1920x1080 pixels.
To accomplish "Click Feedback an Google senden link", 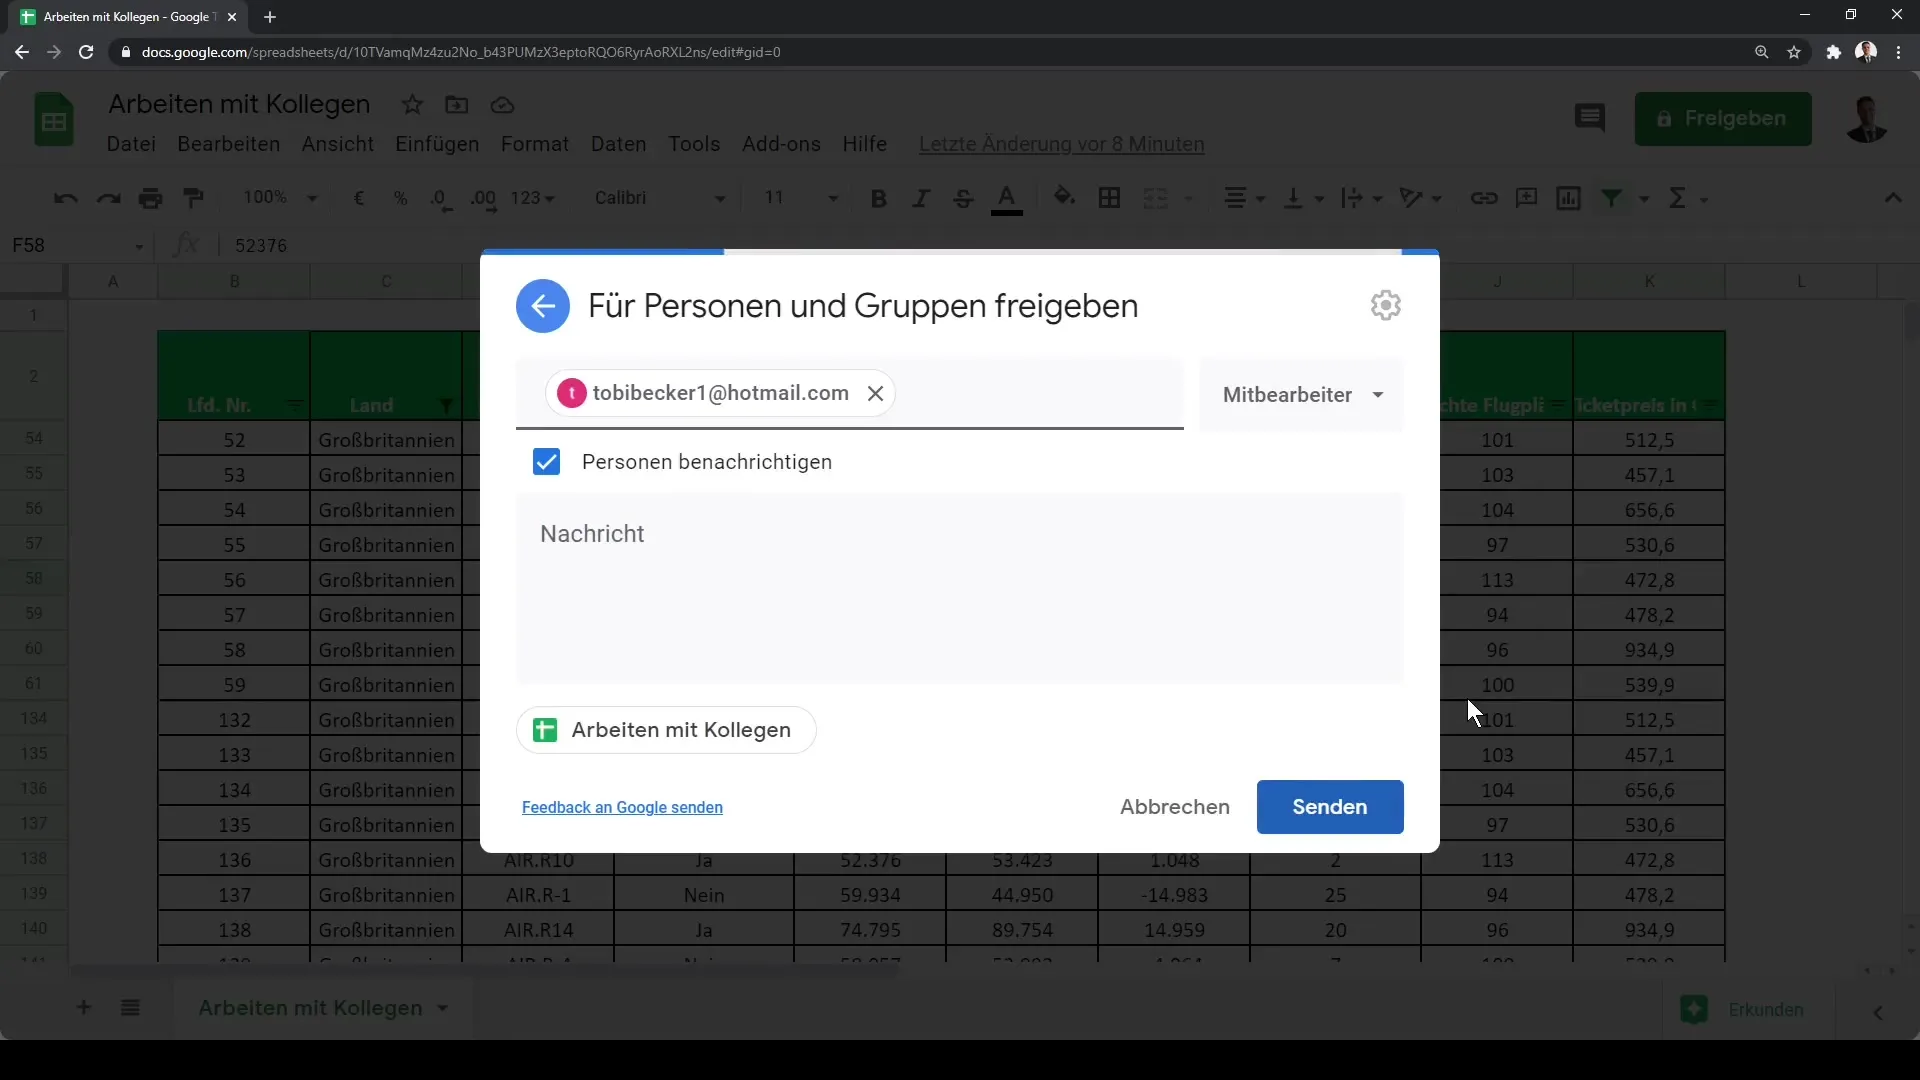I will click(x=622, y=807).
